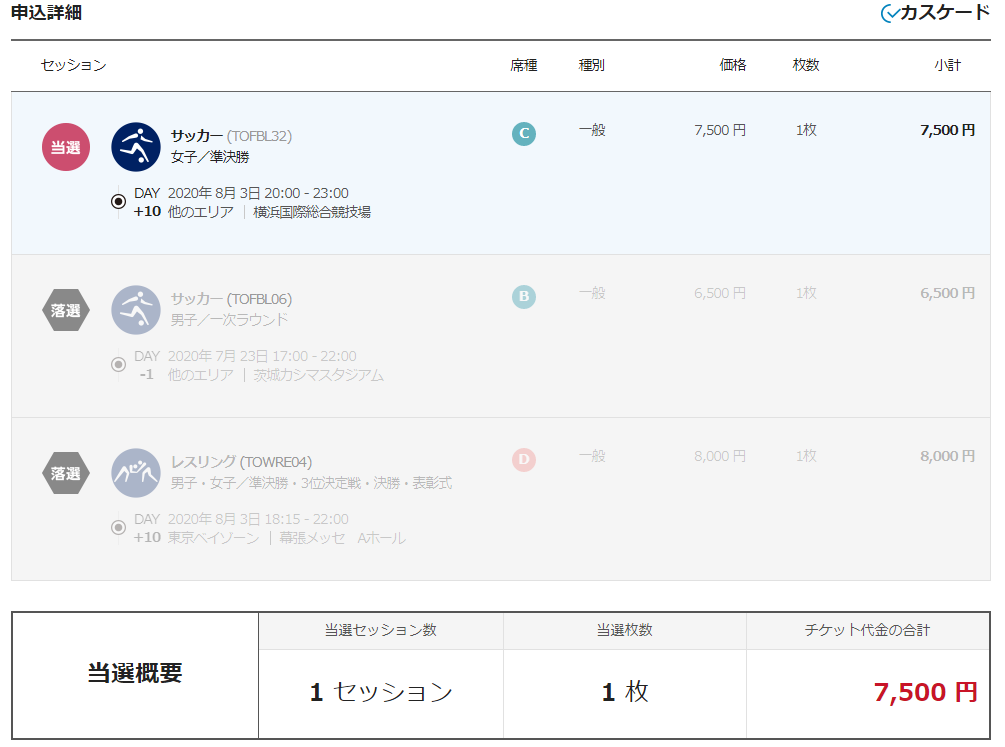Click the seat category C badge
This screenshot has height=747, width=1005.
[x=523, y=134]
